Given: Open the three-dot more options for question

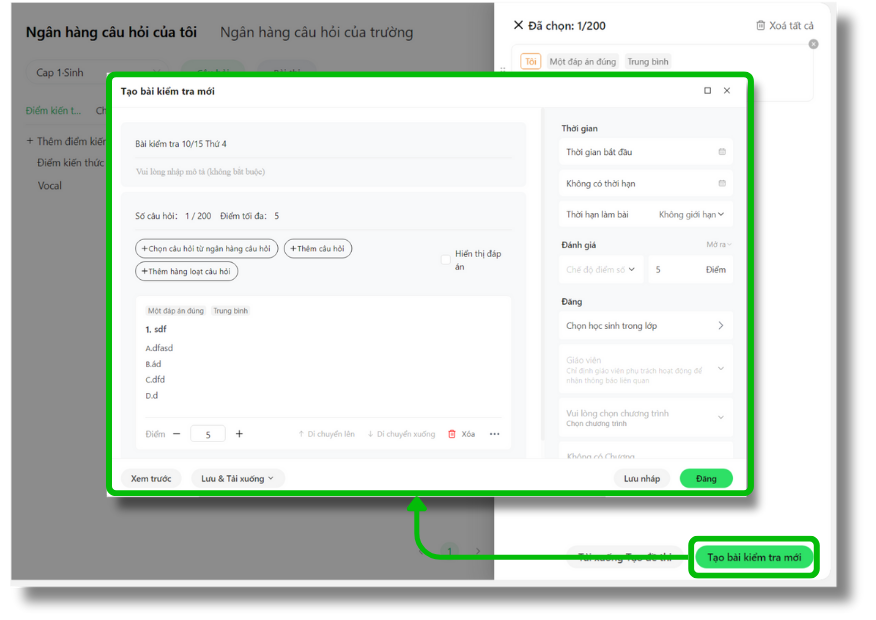Looking at the screenshot, I should [x=494, y=434].
